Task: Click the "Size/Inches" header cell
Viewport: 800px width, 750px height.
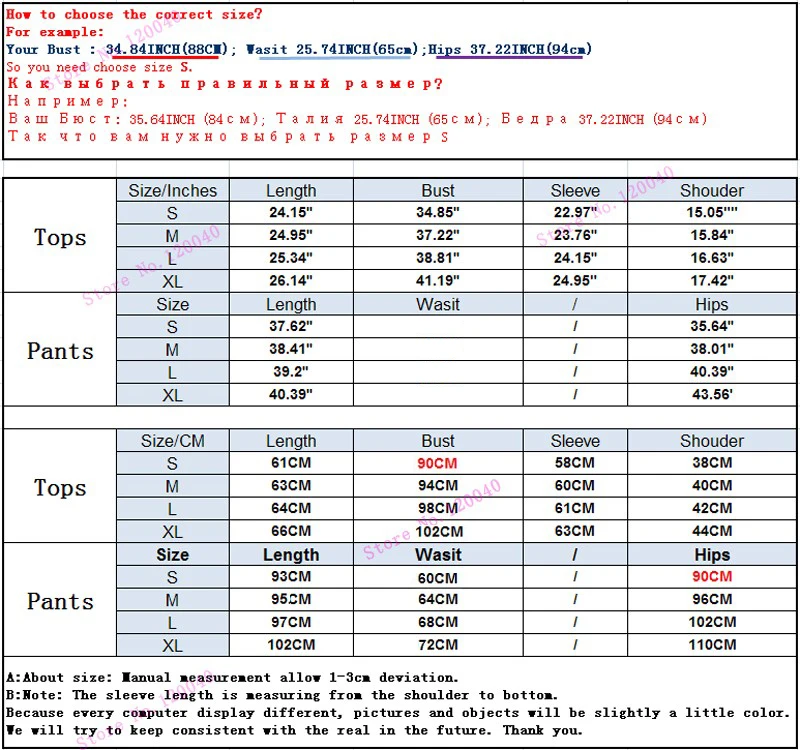Action: point(172,190)
